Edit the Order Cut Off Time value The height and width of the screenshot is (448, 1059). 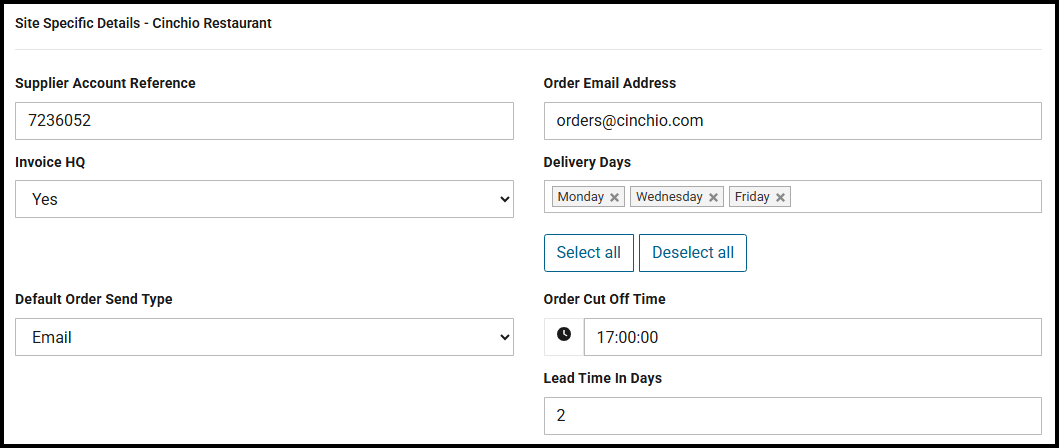(x=812, y=337)
